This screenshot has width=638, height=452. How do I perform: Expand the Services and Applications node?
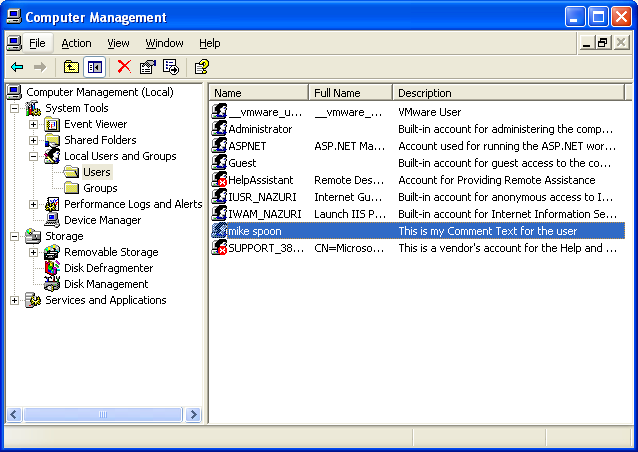[14, 300]
